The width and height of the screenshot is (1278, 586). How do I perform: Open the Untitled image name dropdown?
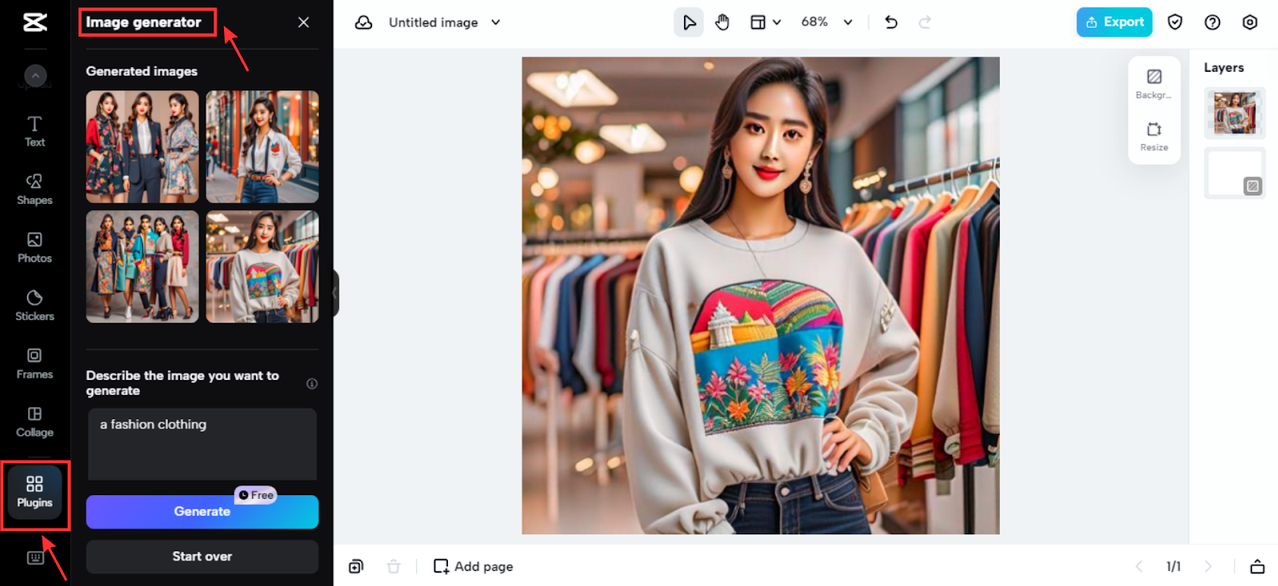[x=445, y=22]
